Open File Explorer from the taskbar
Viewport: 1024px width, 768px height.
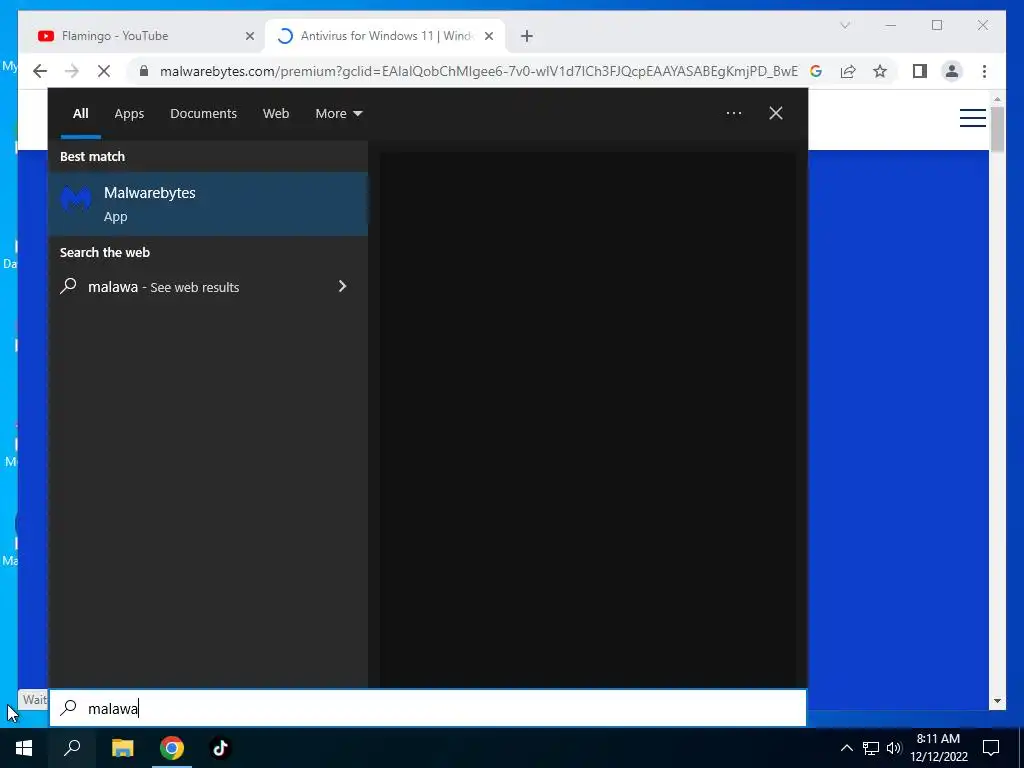click(122, 748)
